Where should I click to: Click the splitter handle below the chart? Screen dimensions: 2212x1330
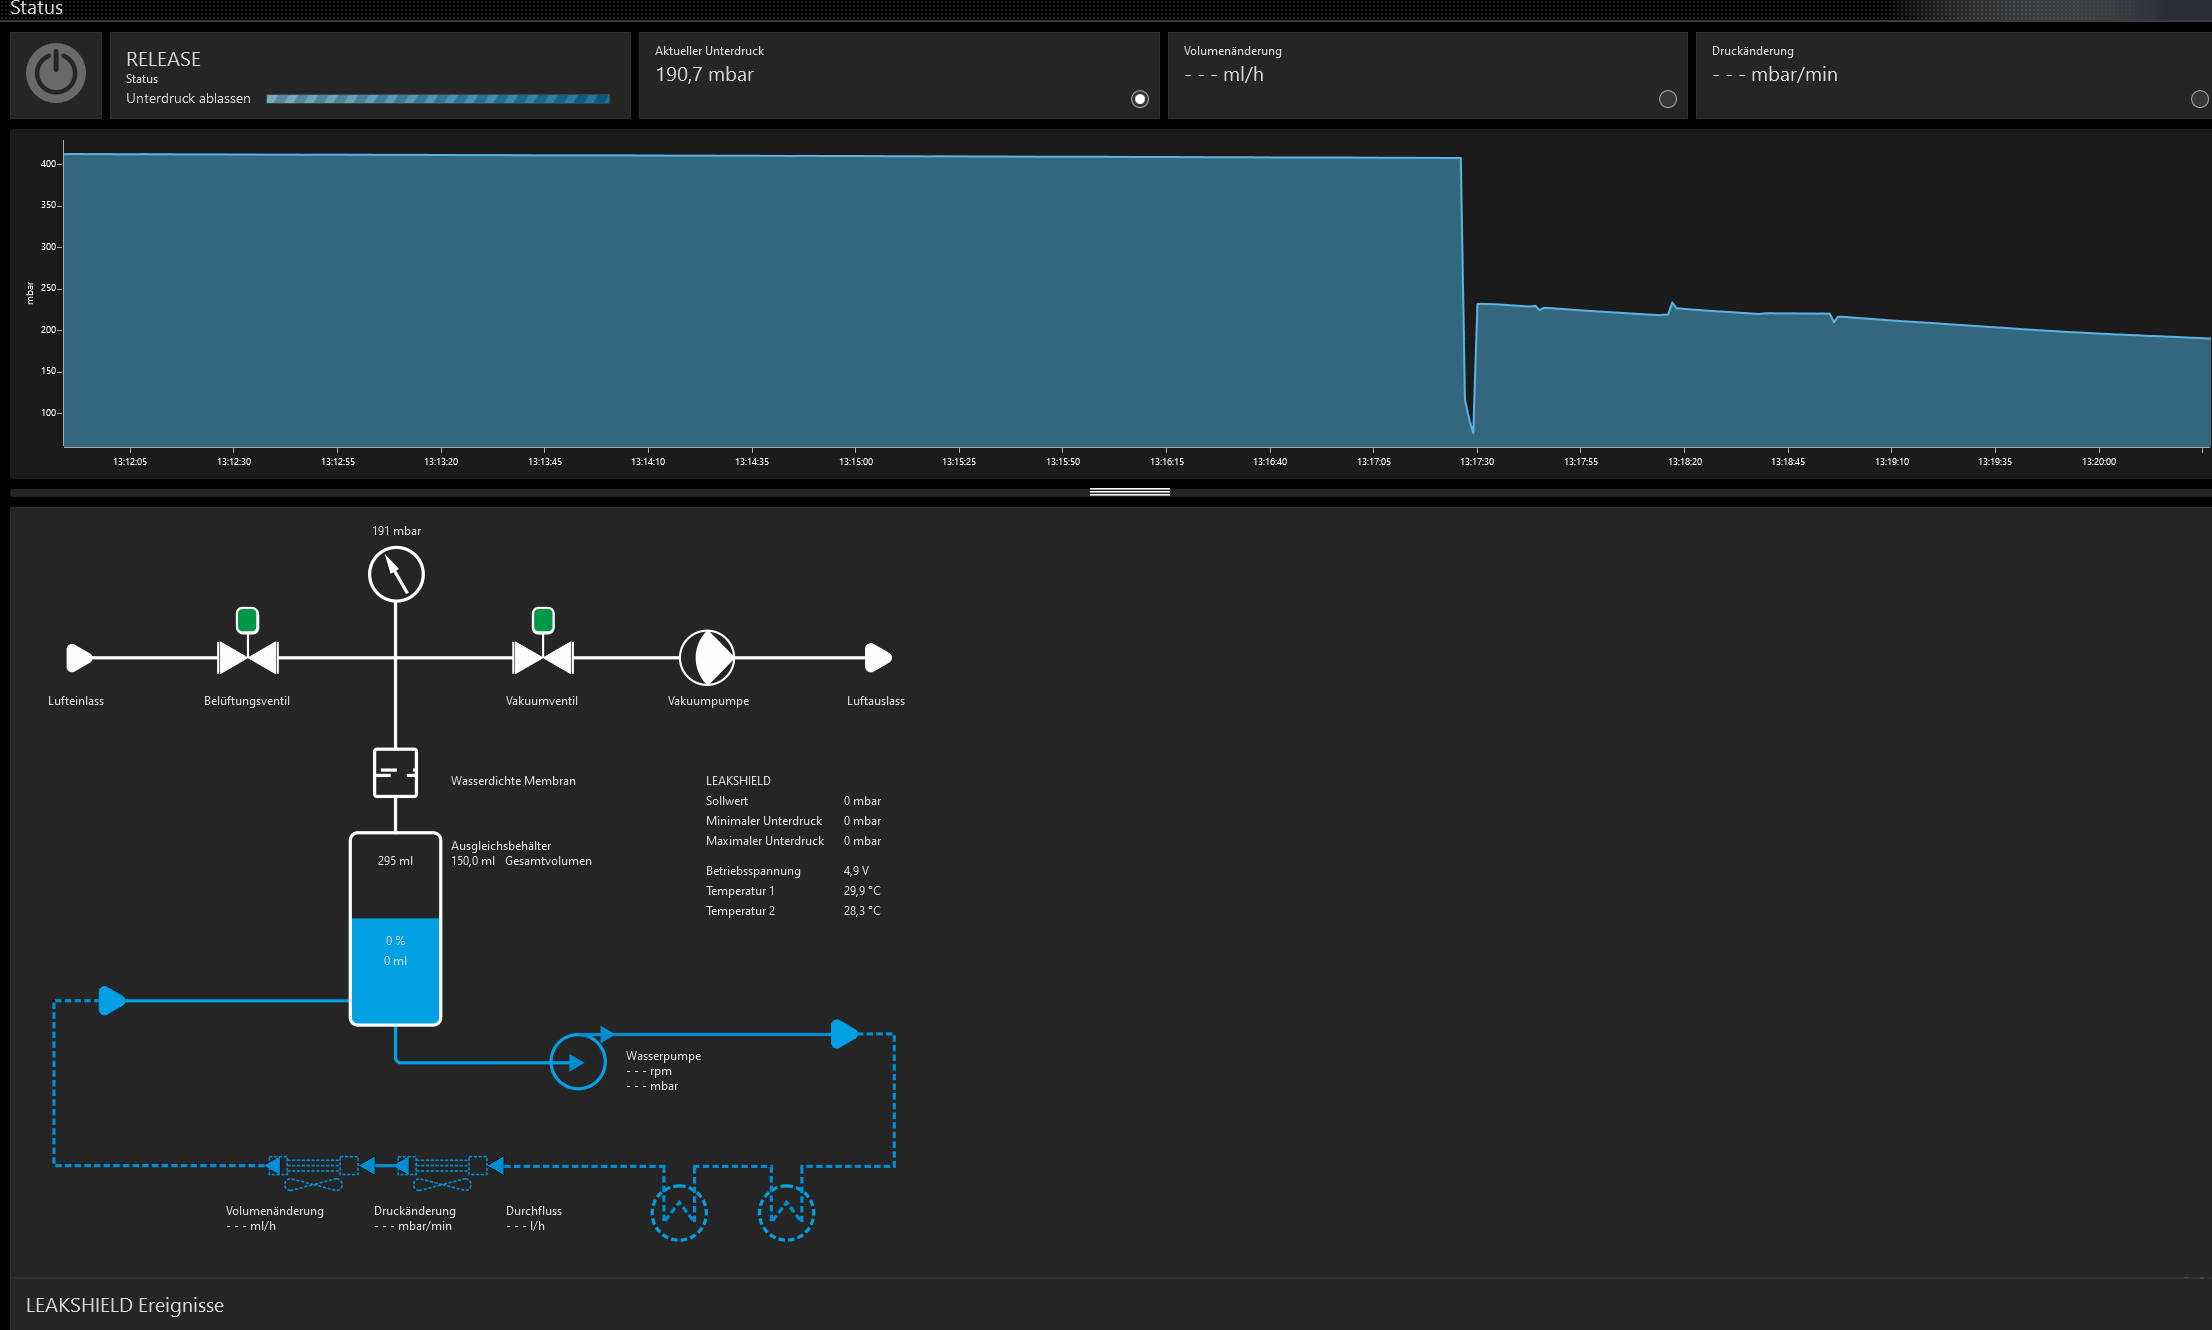pos(1129,492)
